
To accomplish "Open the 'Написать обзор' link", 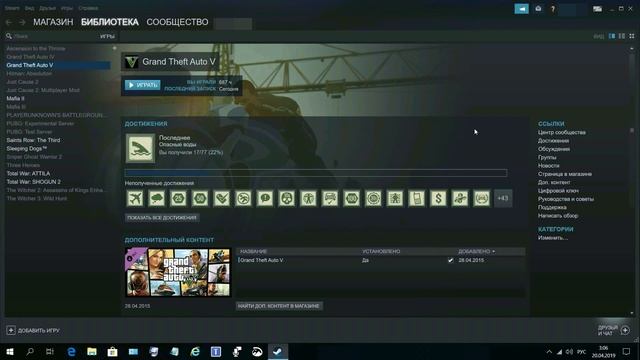I will (x=558, y=216).
